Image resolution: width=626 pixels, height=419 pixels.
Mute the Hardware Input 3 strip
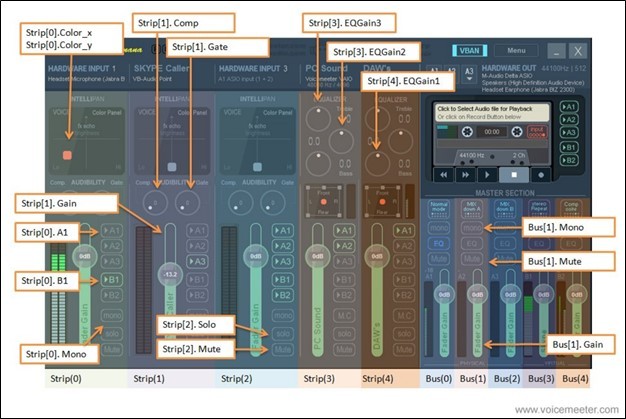click(283, 350)
